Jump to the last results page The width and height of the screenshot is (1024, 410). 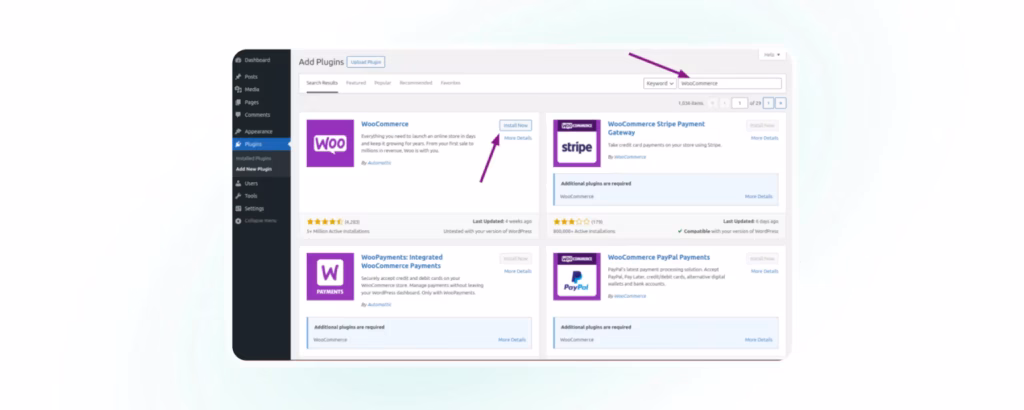pos(780,103)
